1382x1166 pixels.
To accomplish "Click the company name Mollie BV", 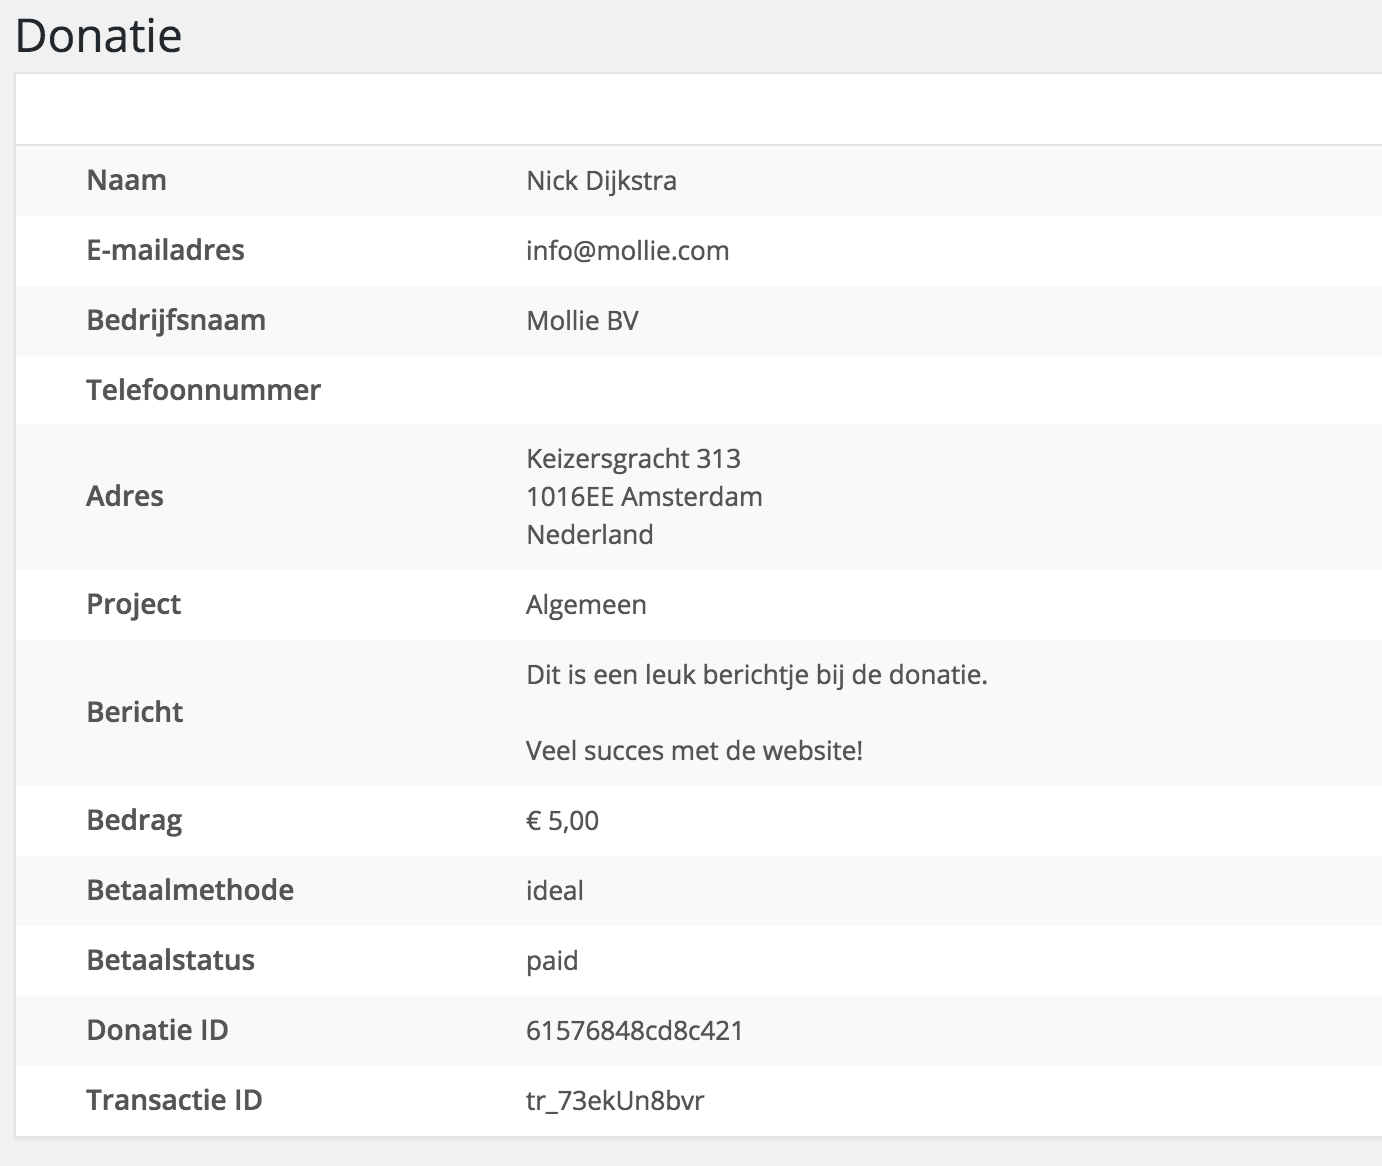I will point(582,321).
